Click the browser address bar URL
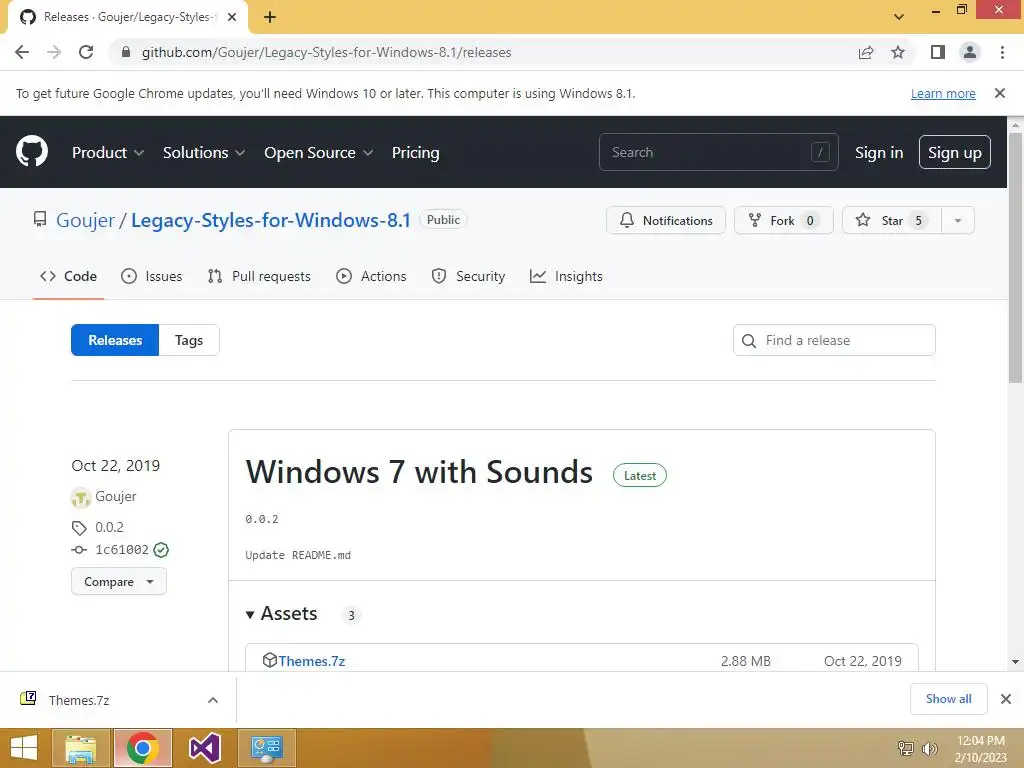1024x768 pixels. (x=327, y=52)
